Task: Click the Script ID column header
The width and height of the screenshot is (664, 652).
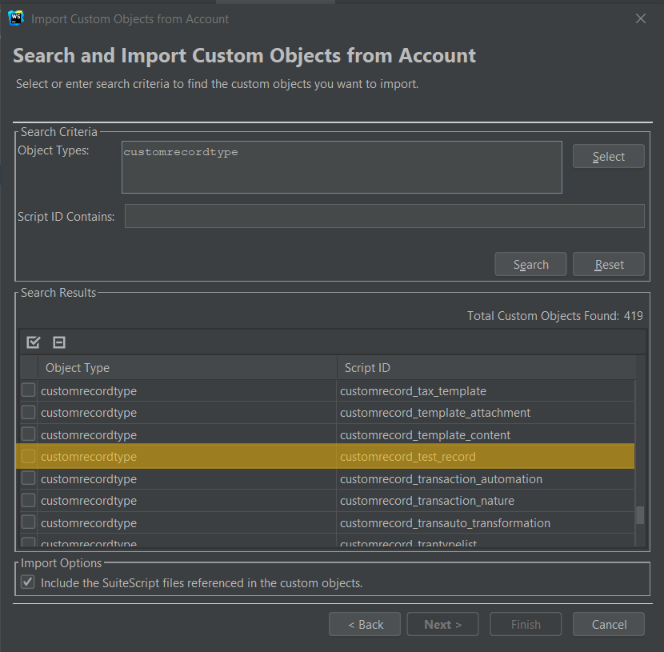Action: pyautogui.click(x=486, y=367)
